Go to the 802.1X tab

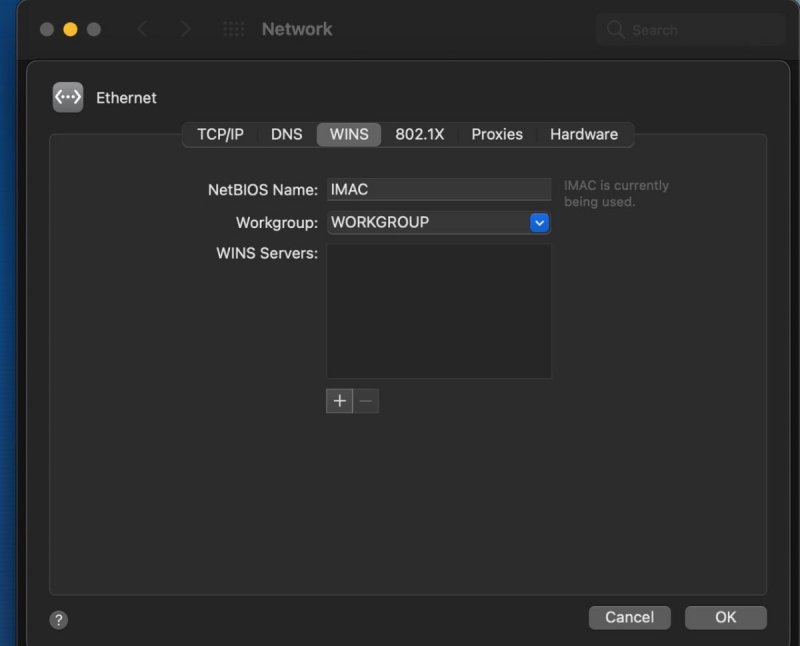point(419,134)
